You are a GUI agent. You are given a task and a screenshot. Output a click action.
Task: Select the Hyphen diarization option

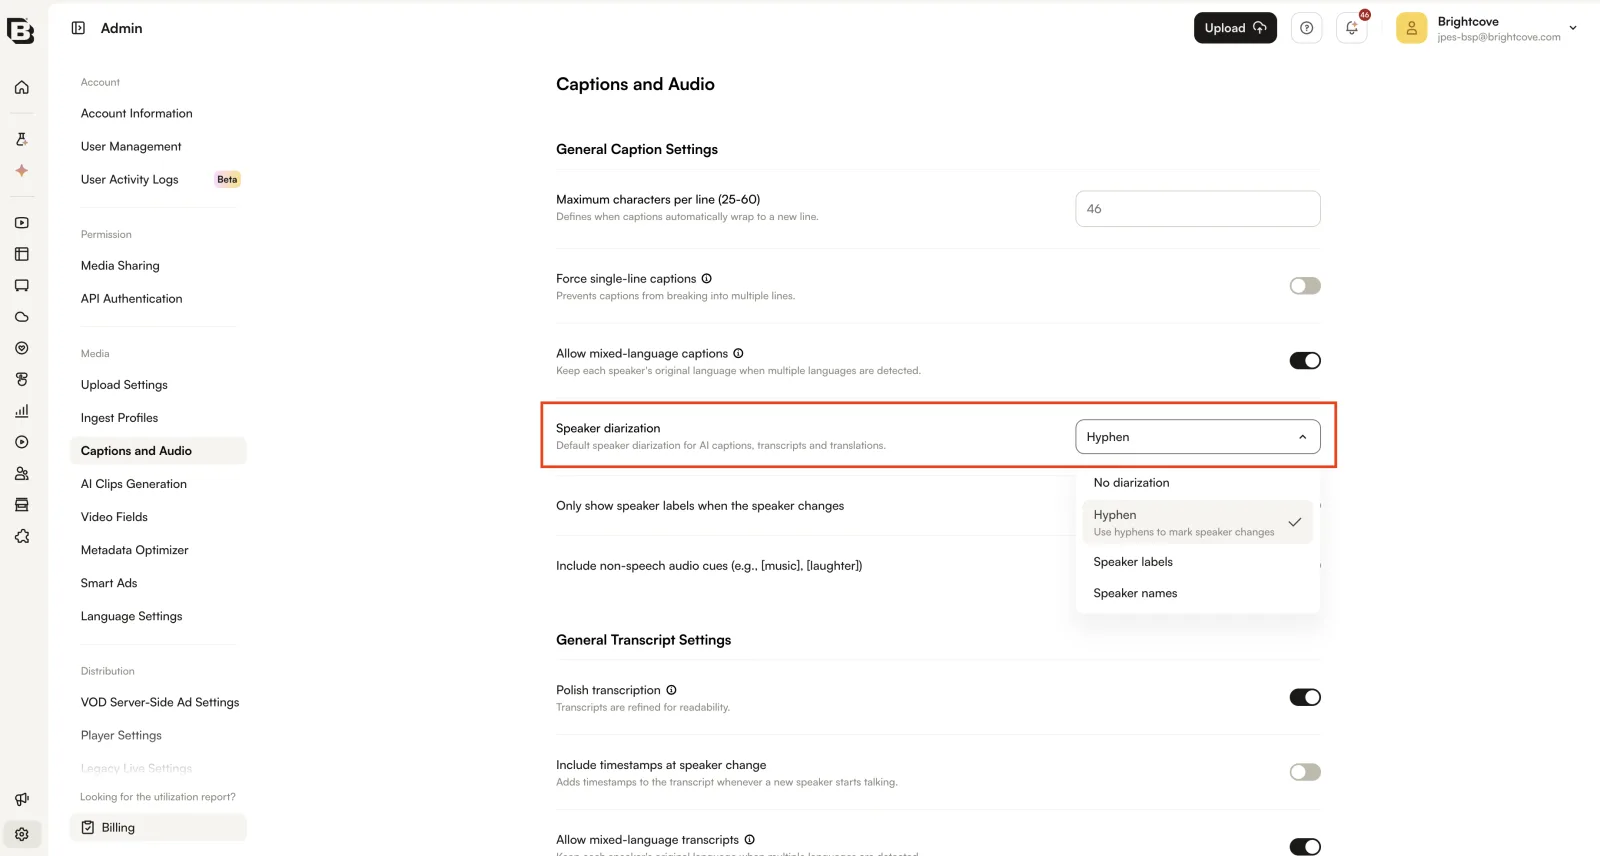(1197, 522)
